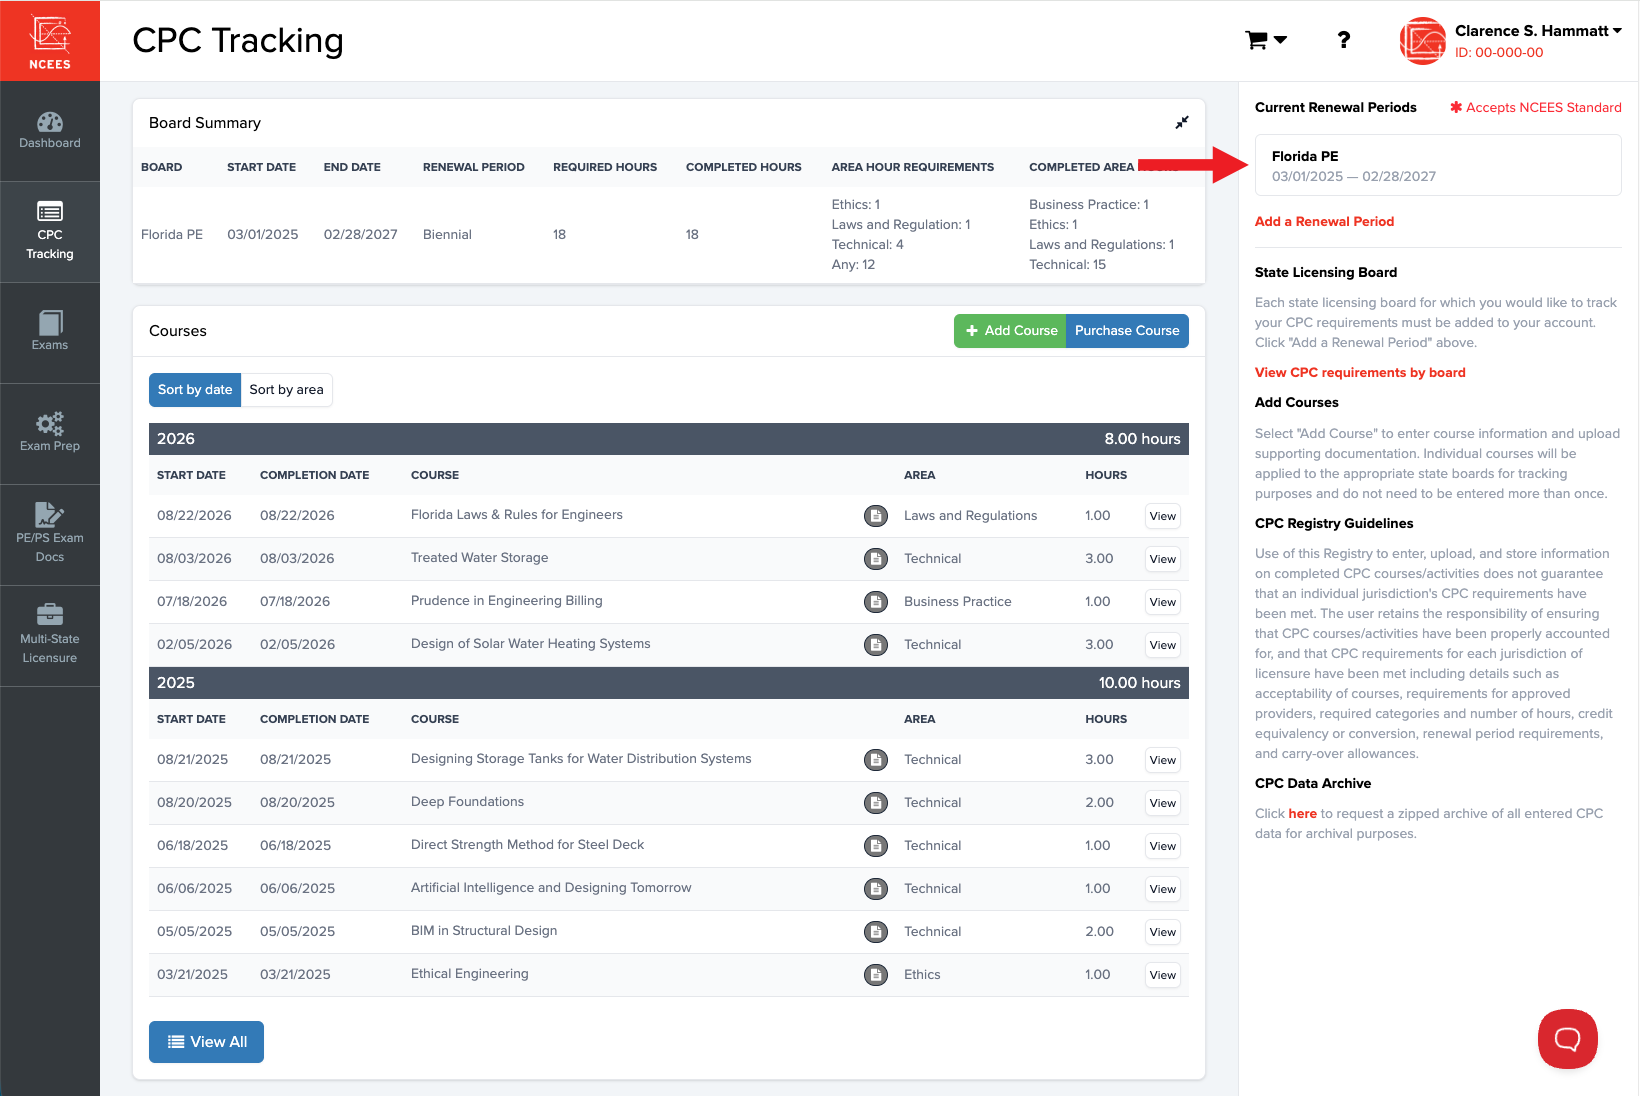Screen dimensions: 1640x1096
Task: Select the Florida PE renewal period card
Action: click(1438, 165)
